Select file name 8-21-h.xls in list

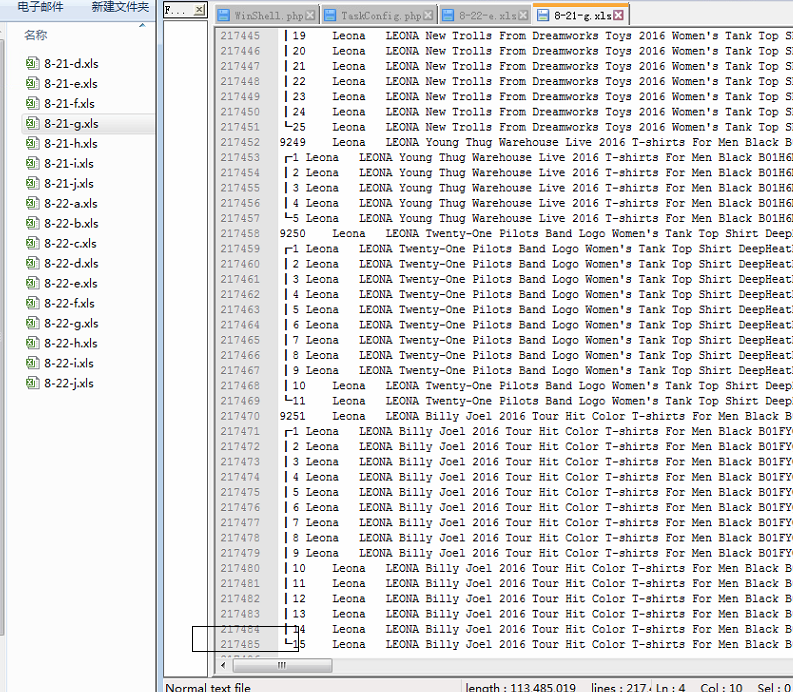click(71, 144)
